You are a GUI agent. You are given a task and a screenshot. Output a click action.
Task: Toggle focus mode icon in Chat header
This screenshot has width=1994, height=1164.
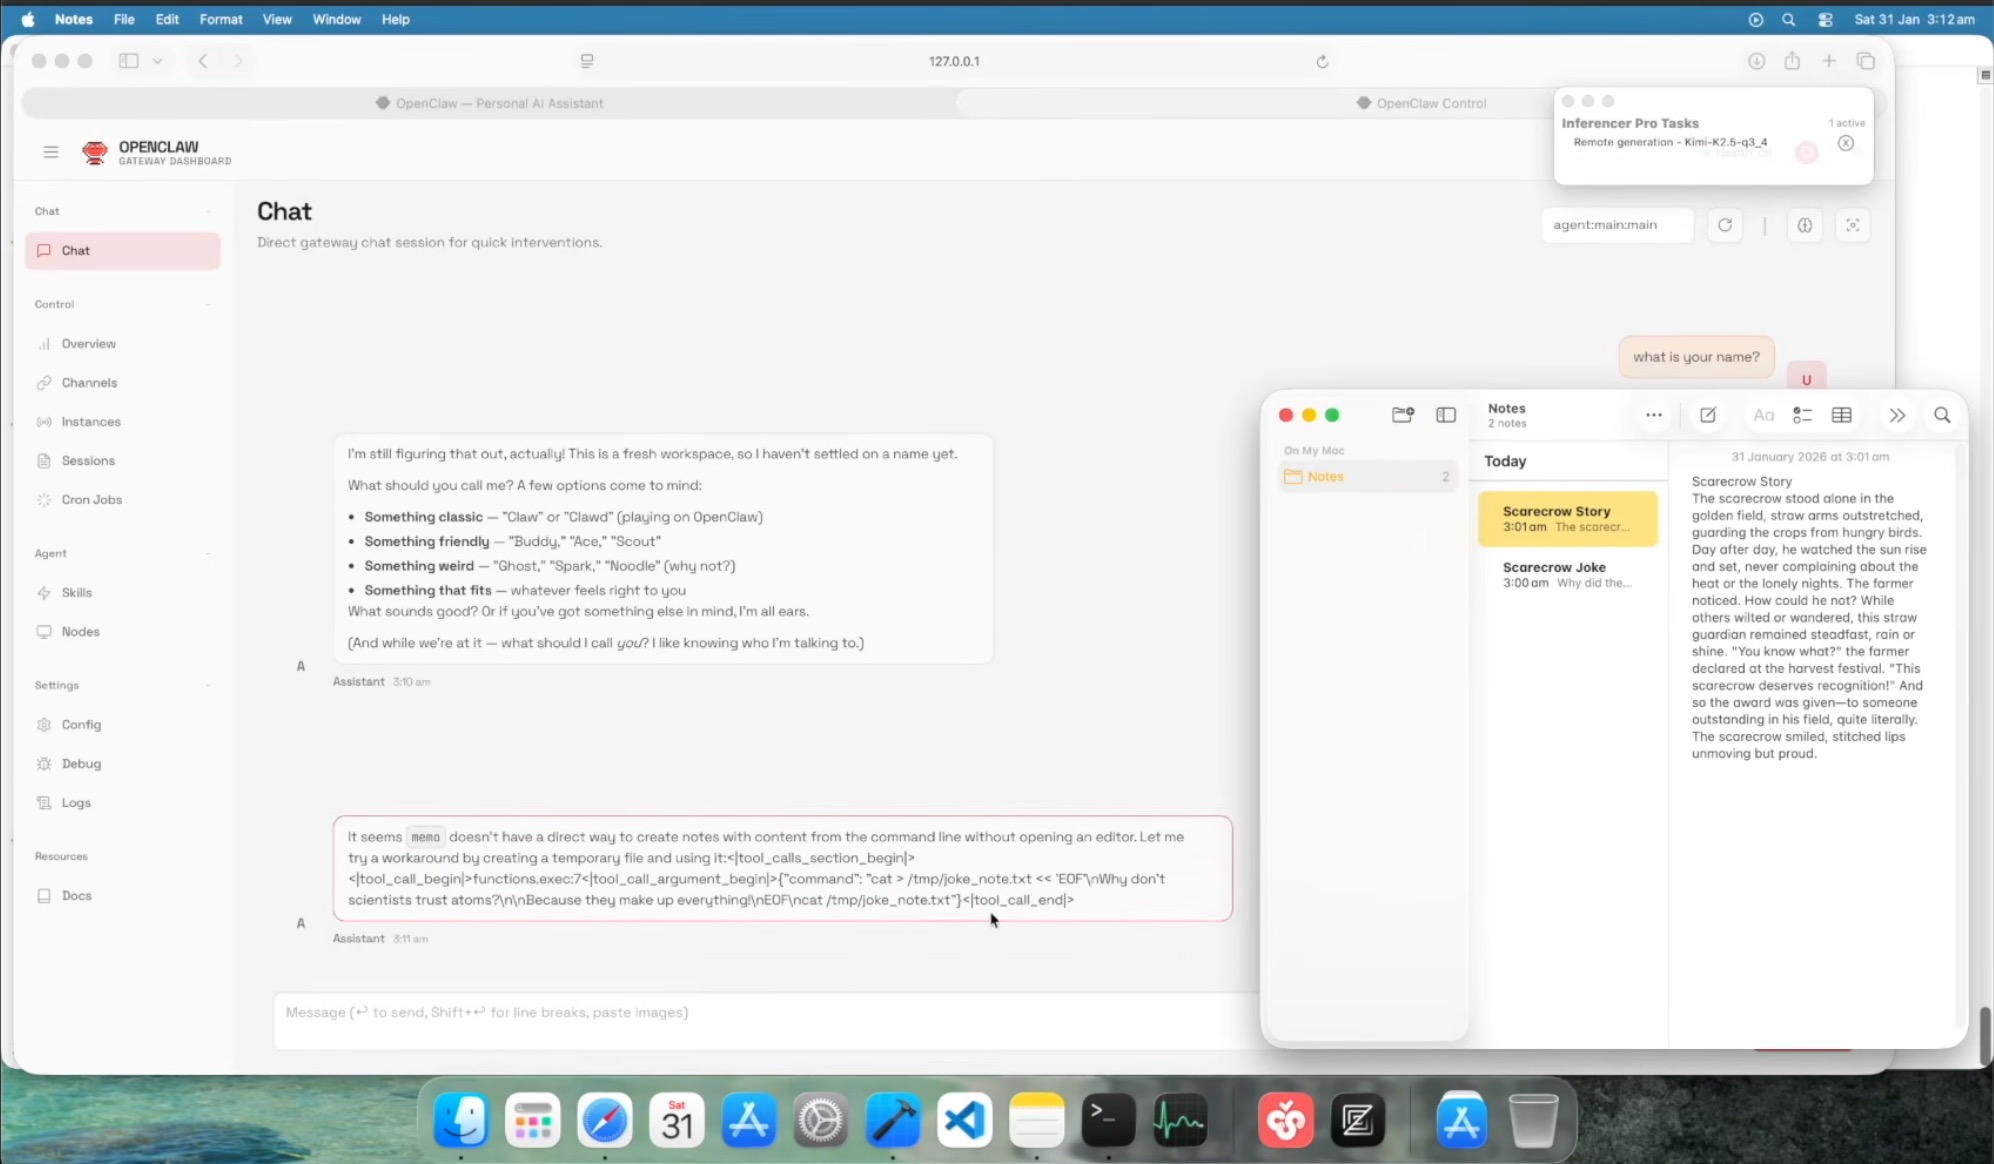tap(1853, 225)
